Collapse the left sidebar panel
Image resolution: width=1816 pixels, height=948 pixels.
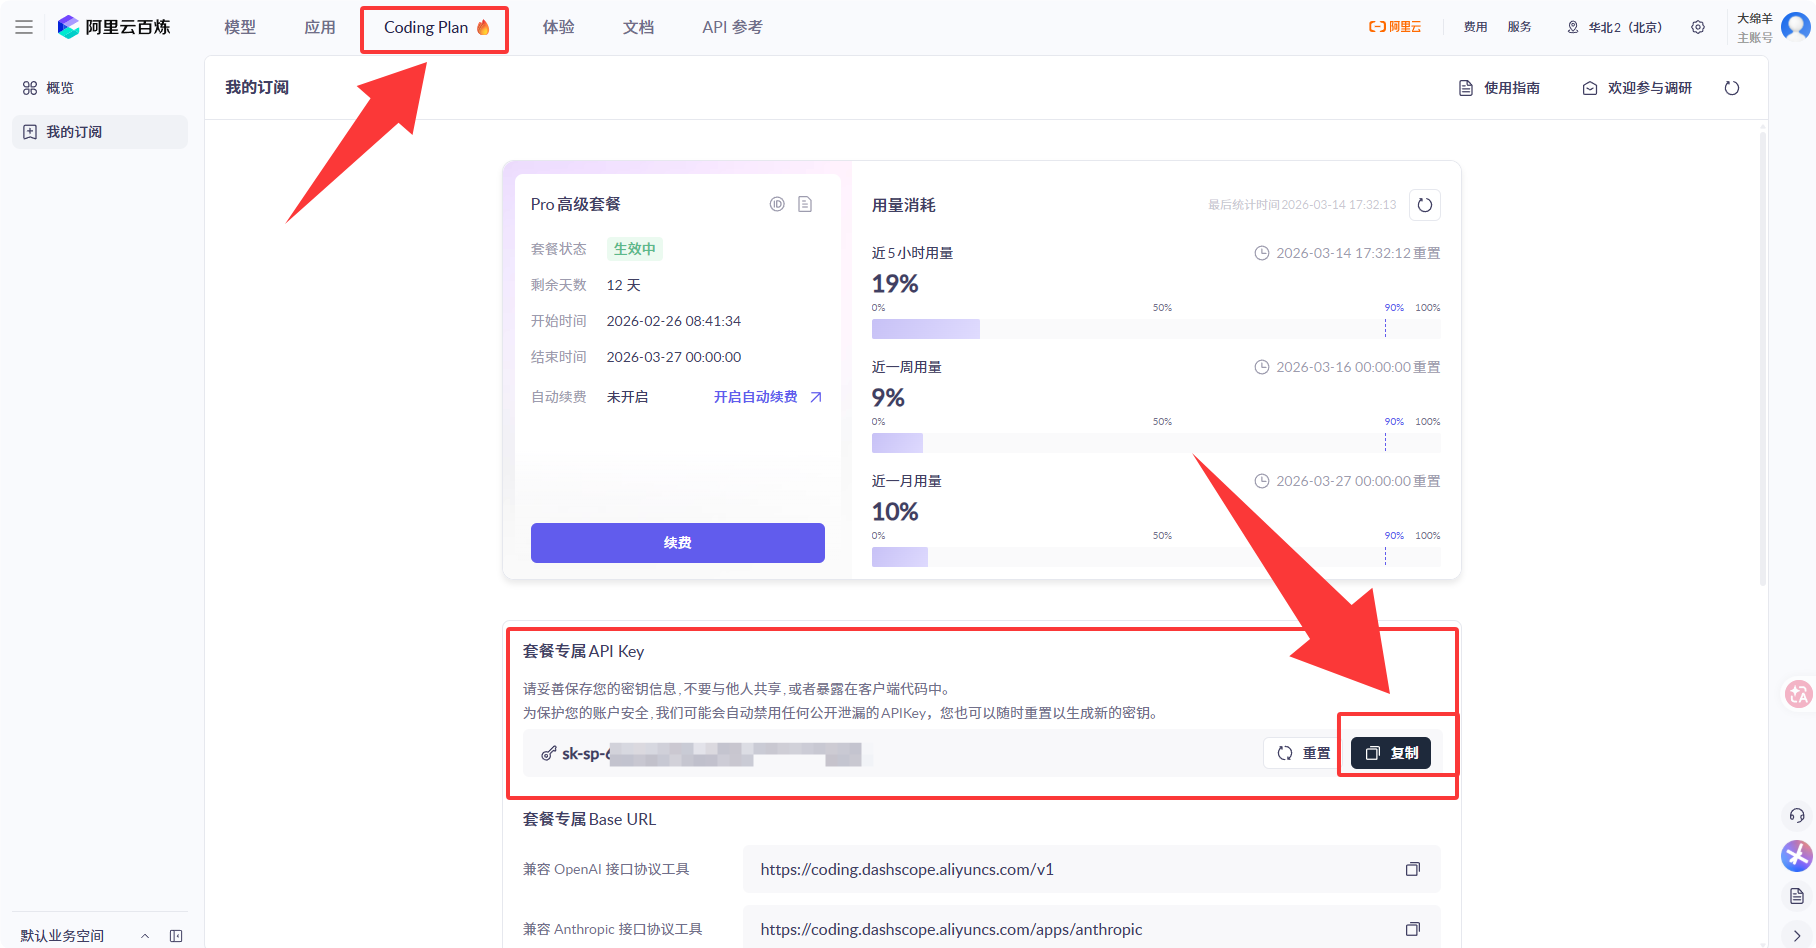pos(177,935)
